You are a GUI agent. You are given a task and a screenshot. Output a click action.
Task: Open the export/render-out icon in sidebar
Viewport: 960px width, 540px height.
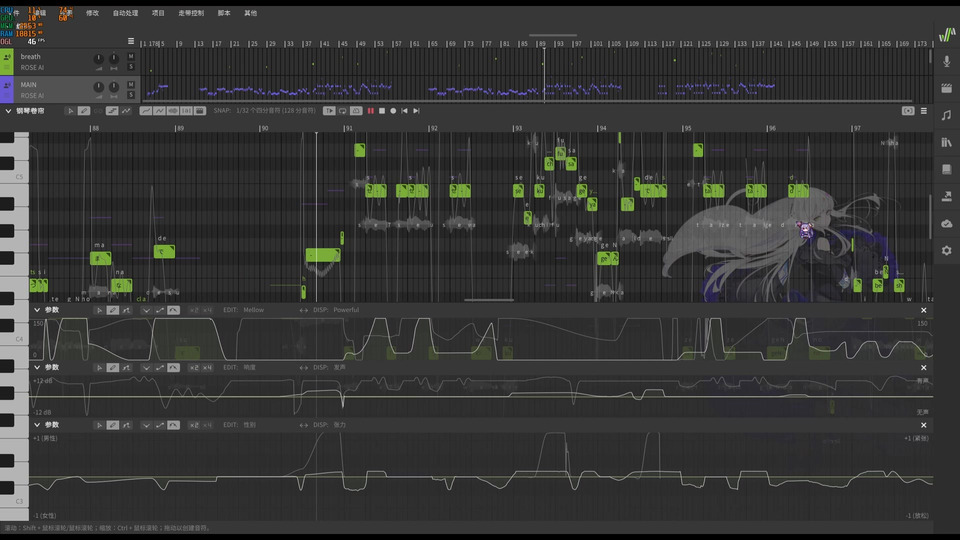[947, 196]
